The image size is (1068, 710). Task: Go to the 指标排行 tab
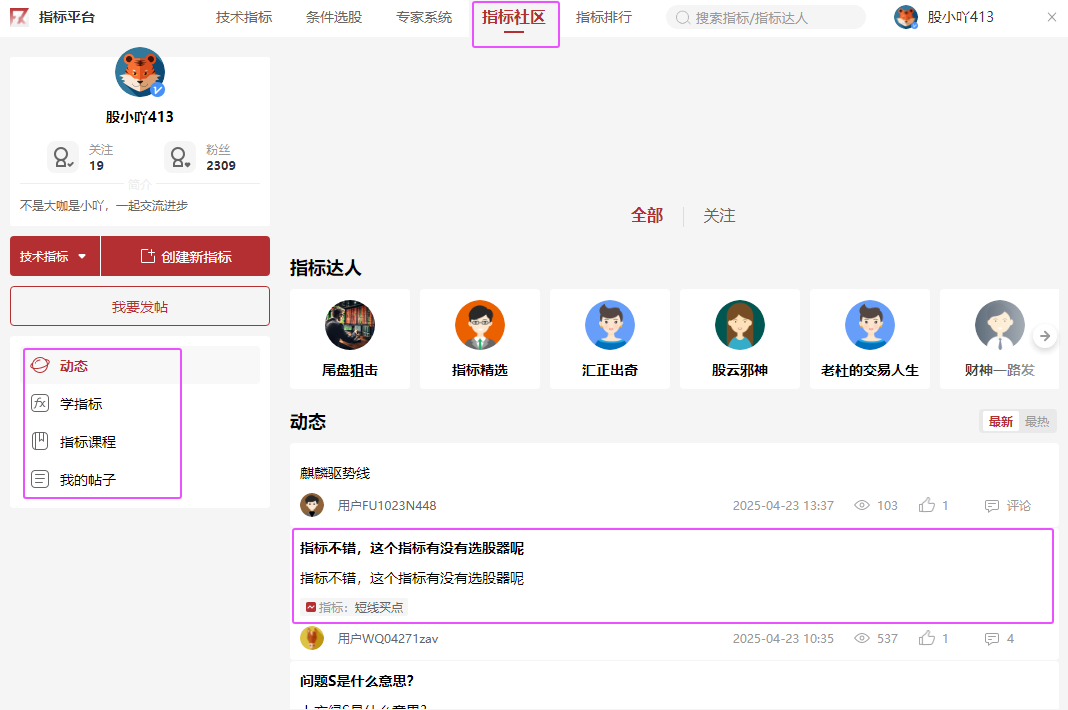tap(604, 17)
